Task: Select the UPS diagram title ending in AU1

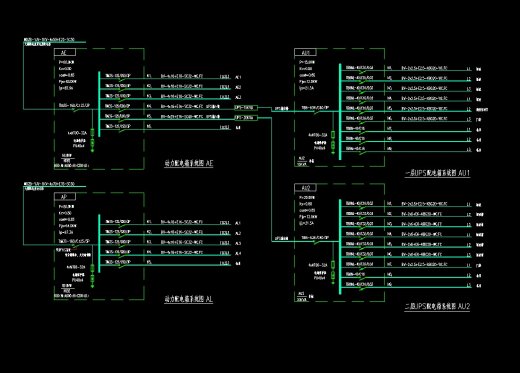Action: pos(437,173)
